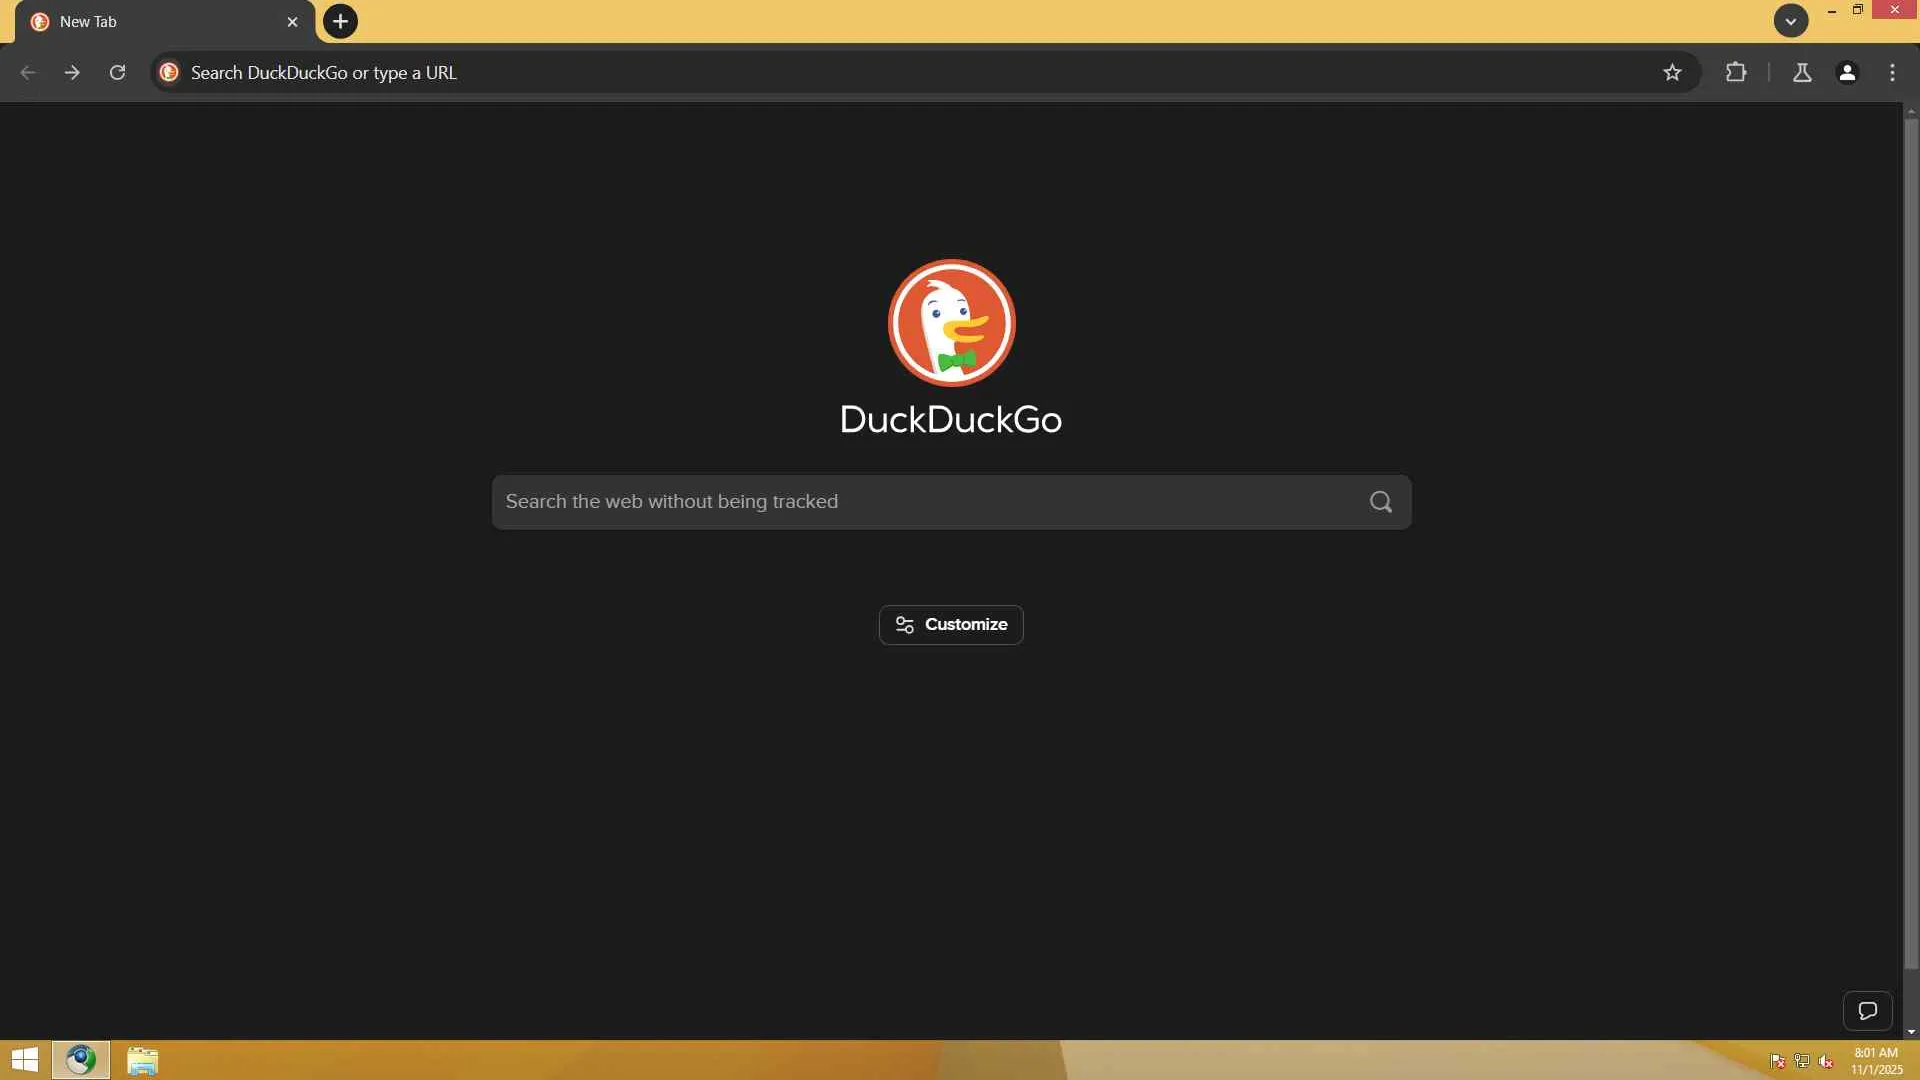Expand the tab search dropdown arrow
This screenshot has height=1080, width=1920.
[1790, 21]
